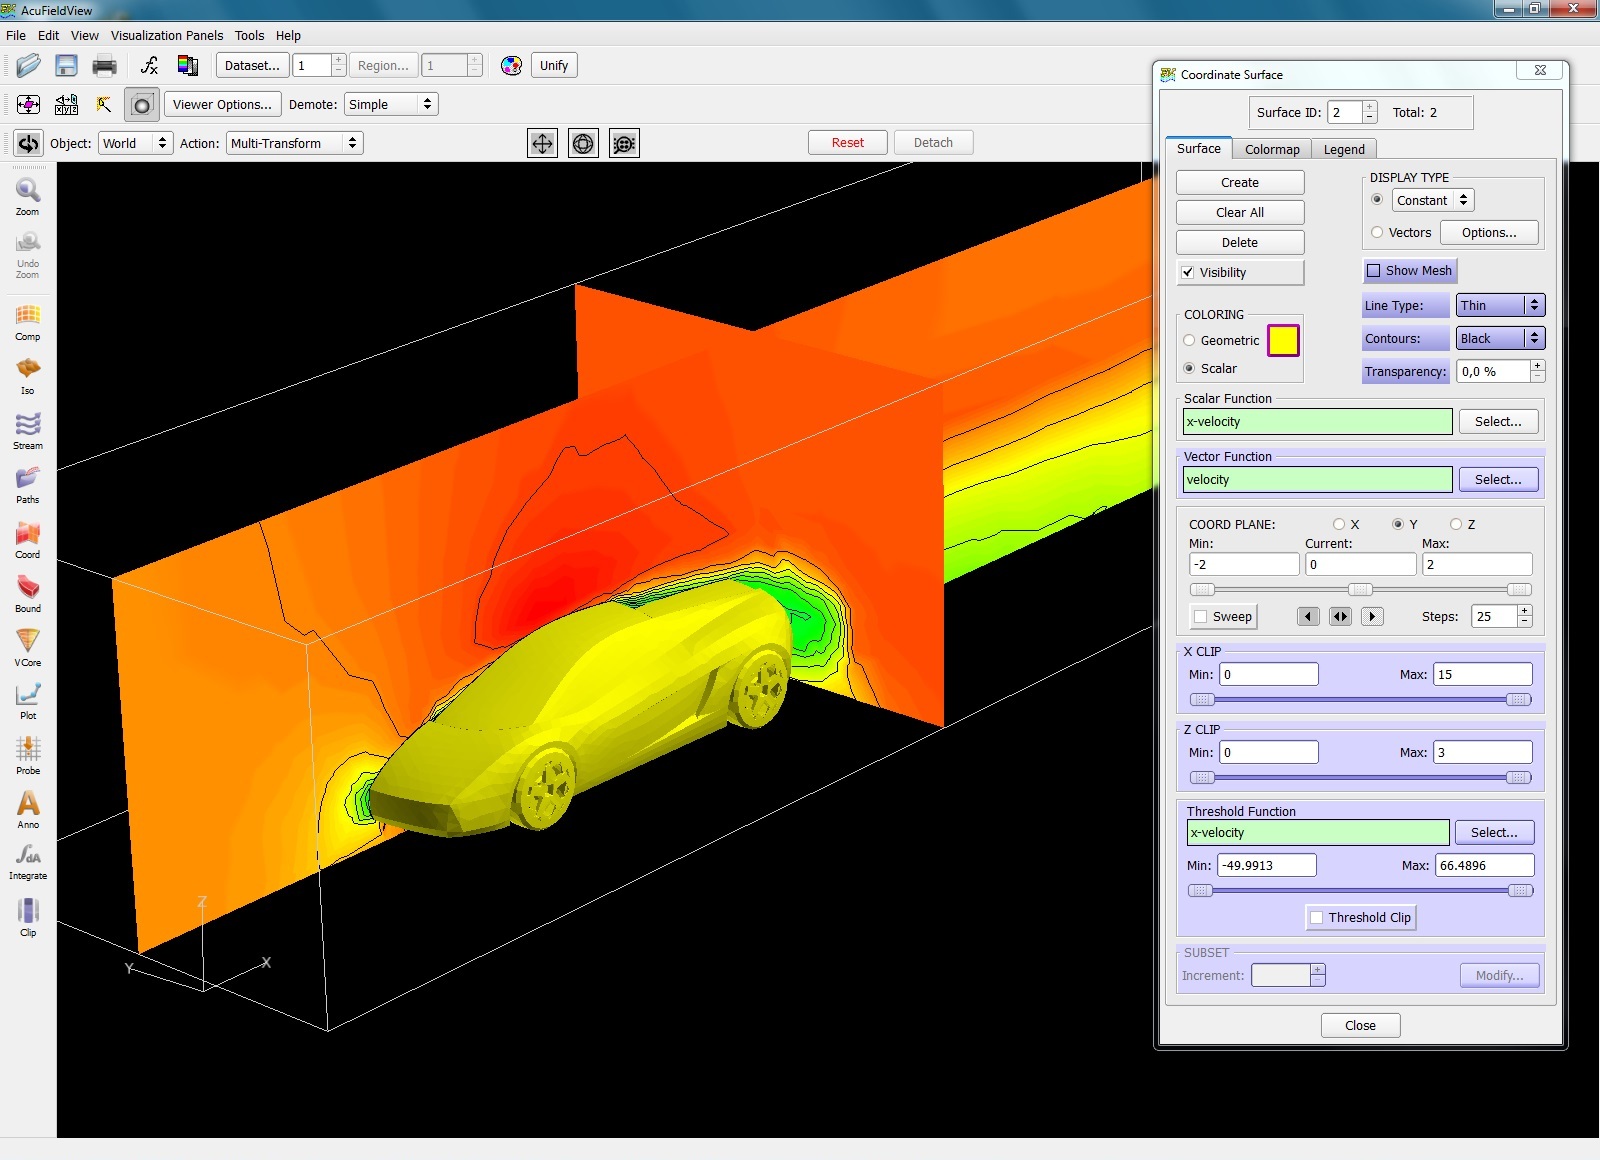Click the red Reset button
The image size is (1600, 1160).
tap(848, 143)
